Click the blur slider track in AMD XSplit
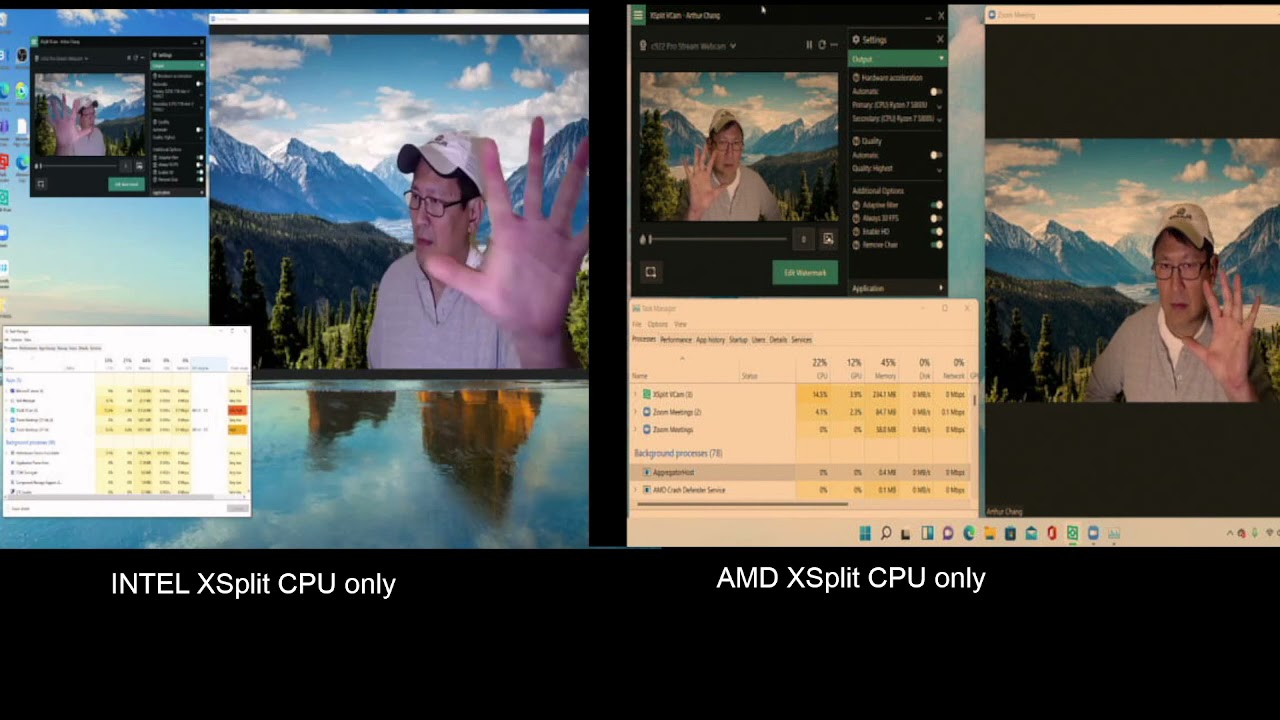Image resolution: width=1280 pixels, height=720 pixels. [719, 239]
